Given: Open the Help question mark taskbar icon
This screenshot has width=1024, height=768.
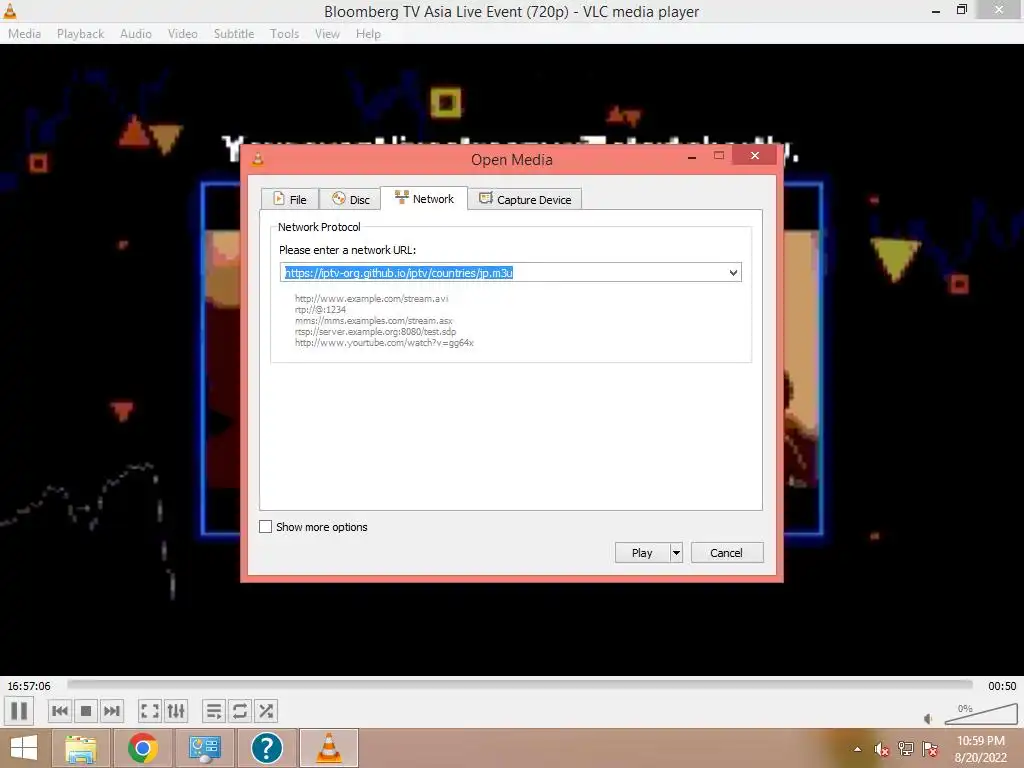Looking at the screenshot, I should pyautogui.click(x=266, y=748).
